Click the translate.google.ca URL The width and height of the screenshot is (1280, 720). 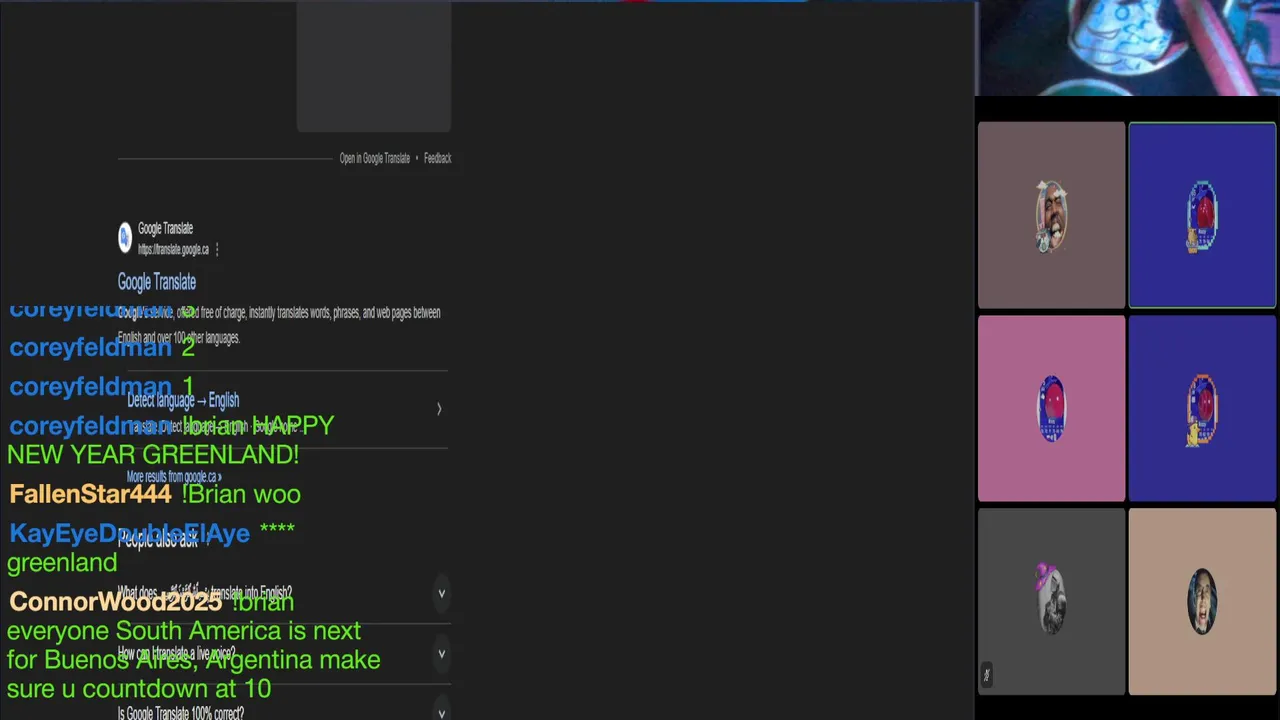[173, 249]
